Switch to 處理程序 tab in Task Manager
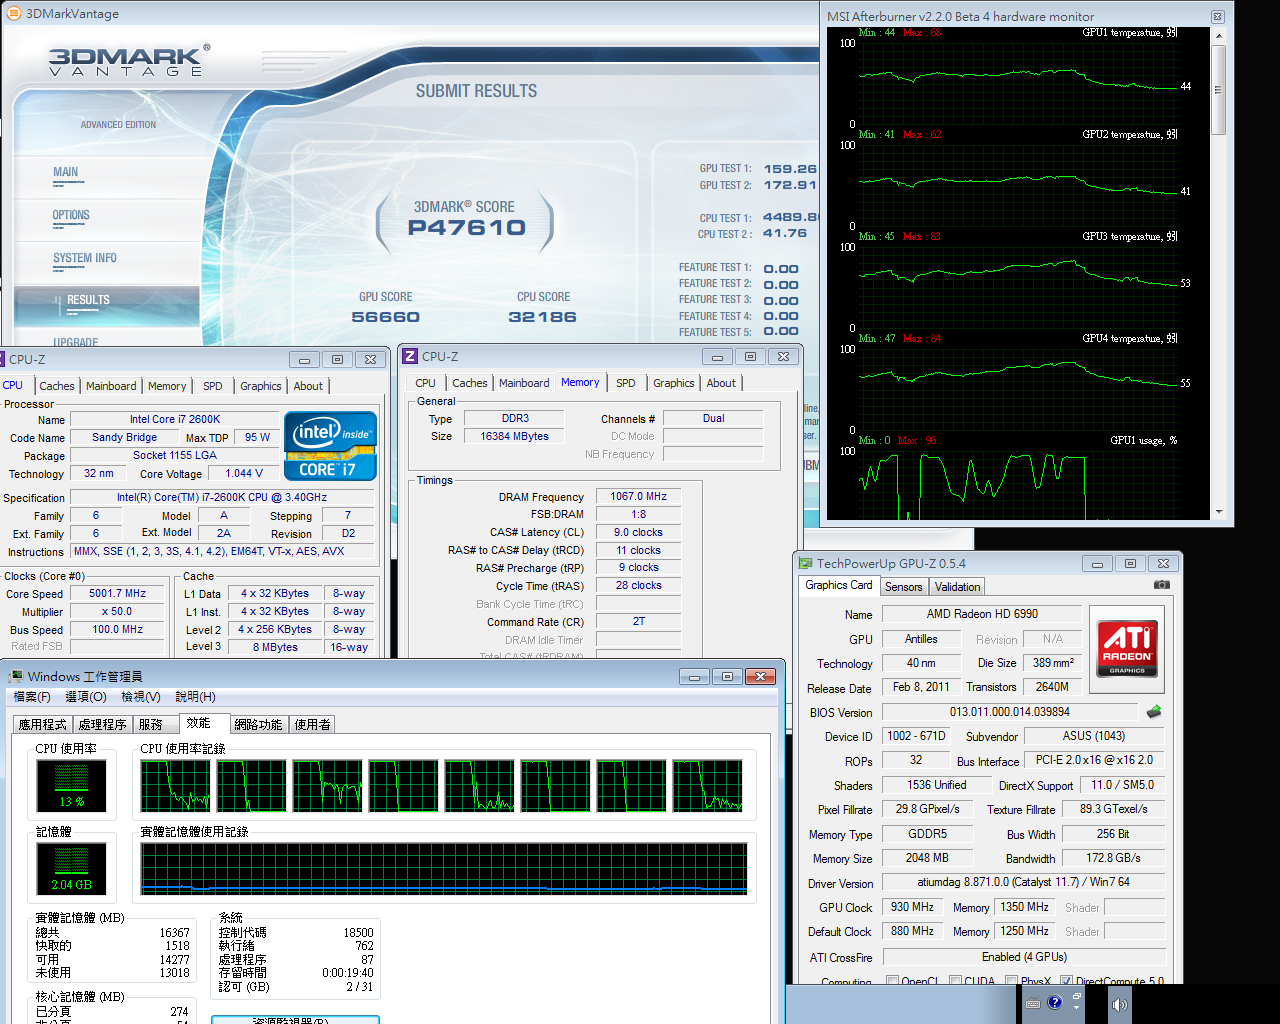The height and width of the screenshot is (1024, 1280). 103,725
